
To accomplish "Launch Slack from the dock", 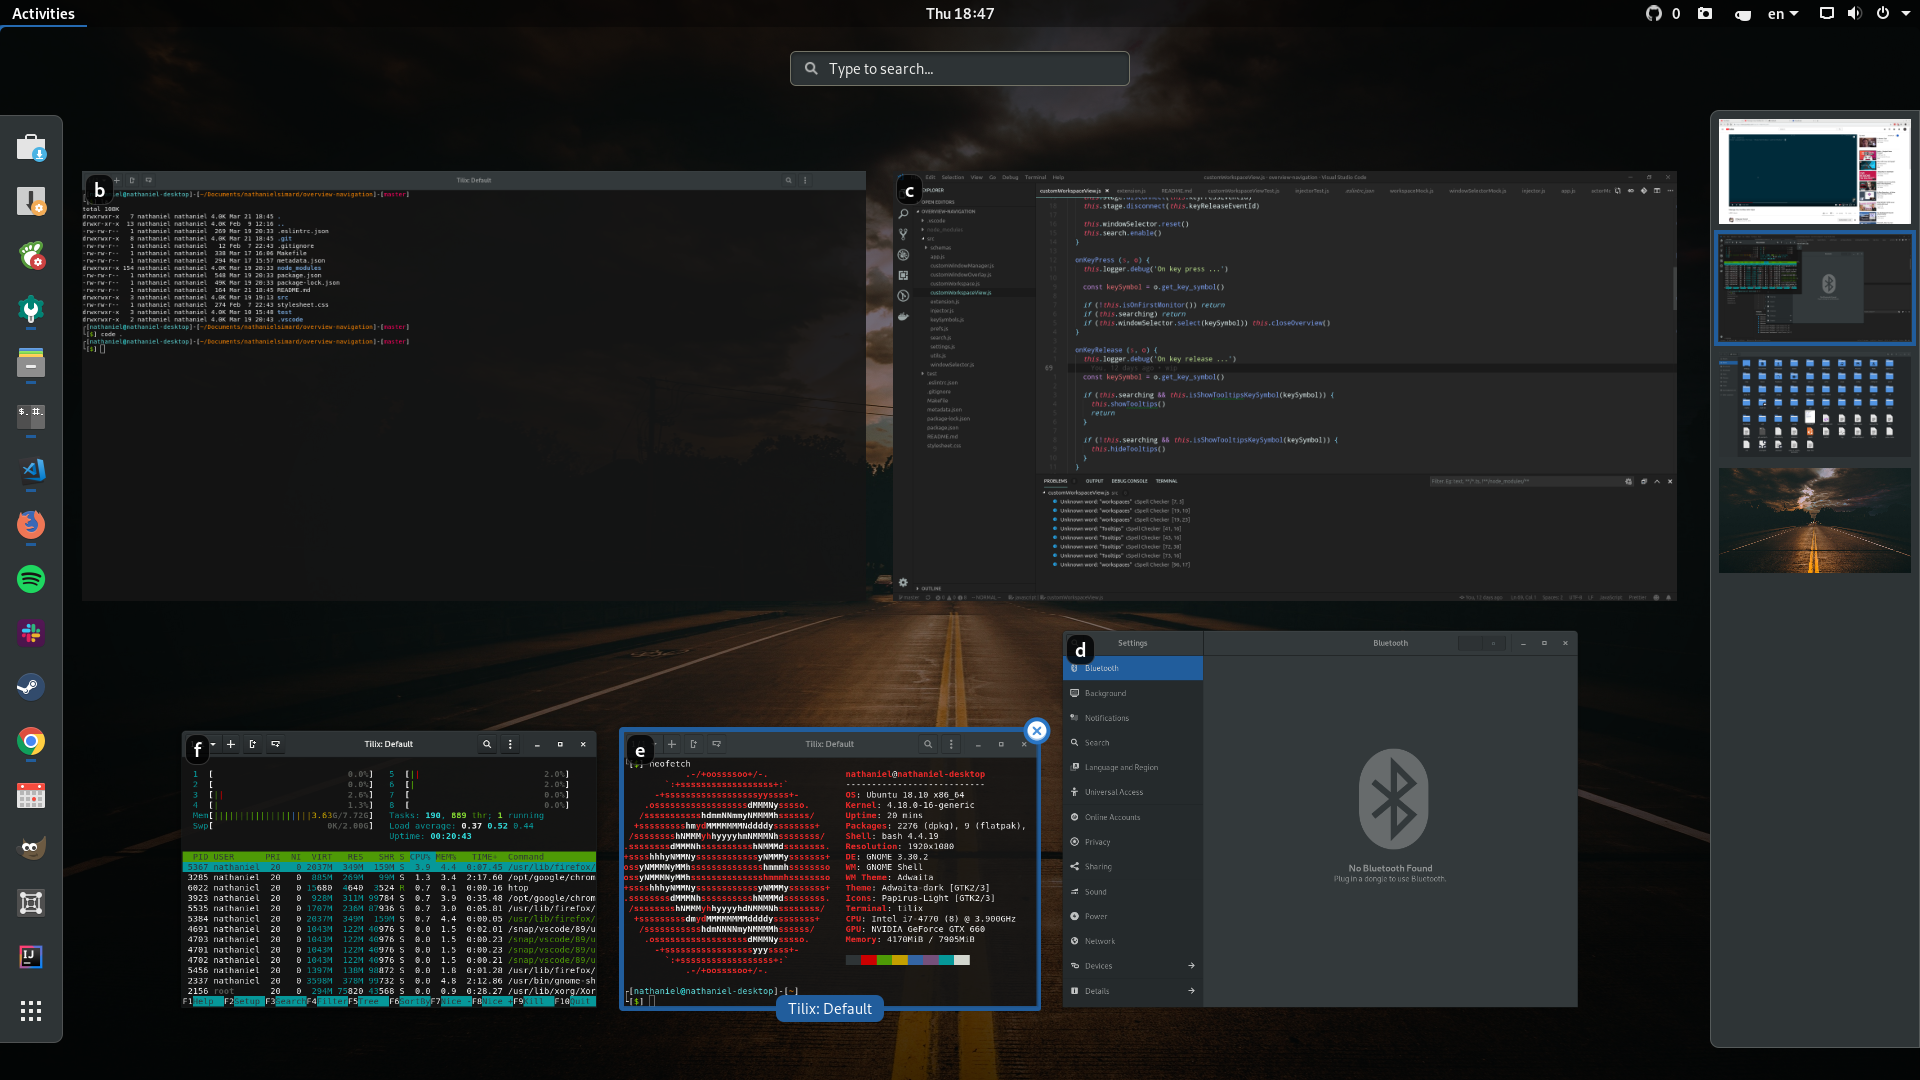I will click(x=31, y=633).
